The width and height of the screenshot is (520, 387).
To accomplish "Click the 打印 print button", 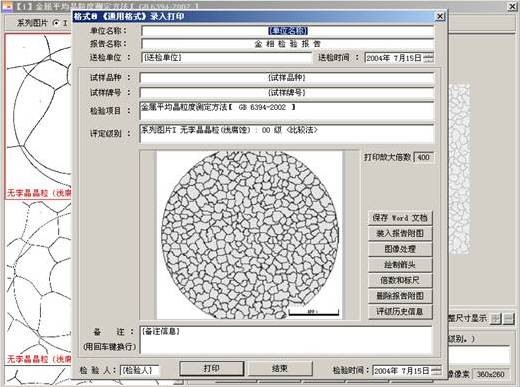I will coord(211,368).
